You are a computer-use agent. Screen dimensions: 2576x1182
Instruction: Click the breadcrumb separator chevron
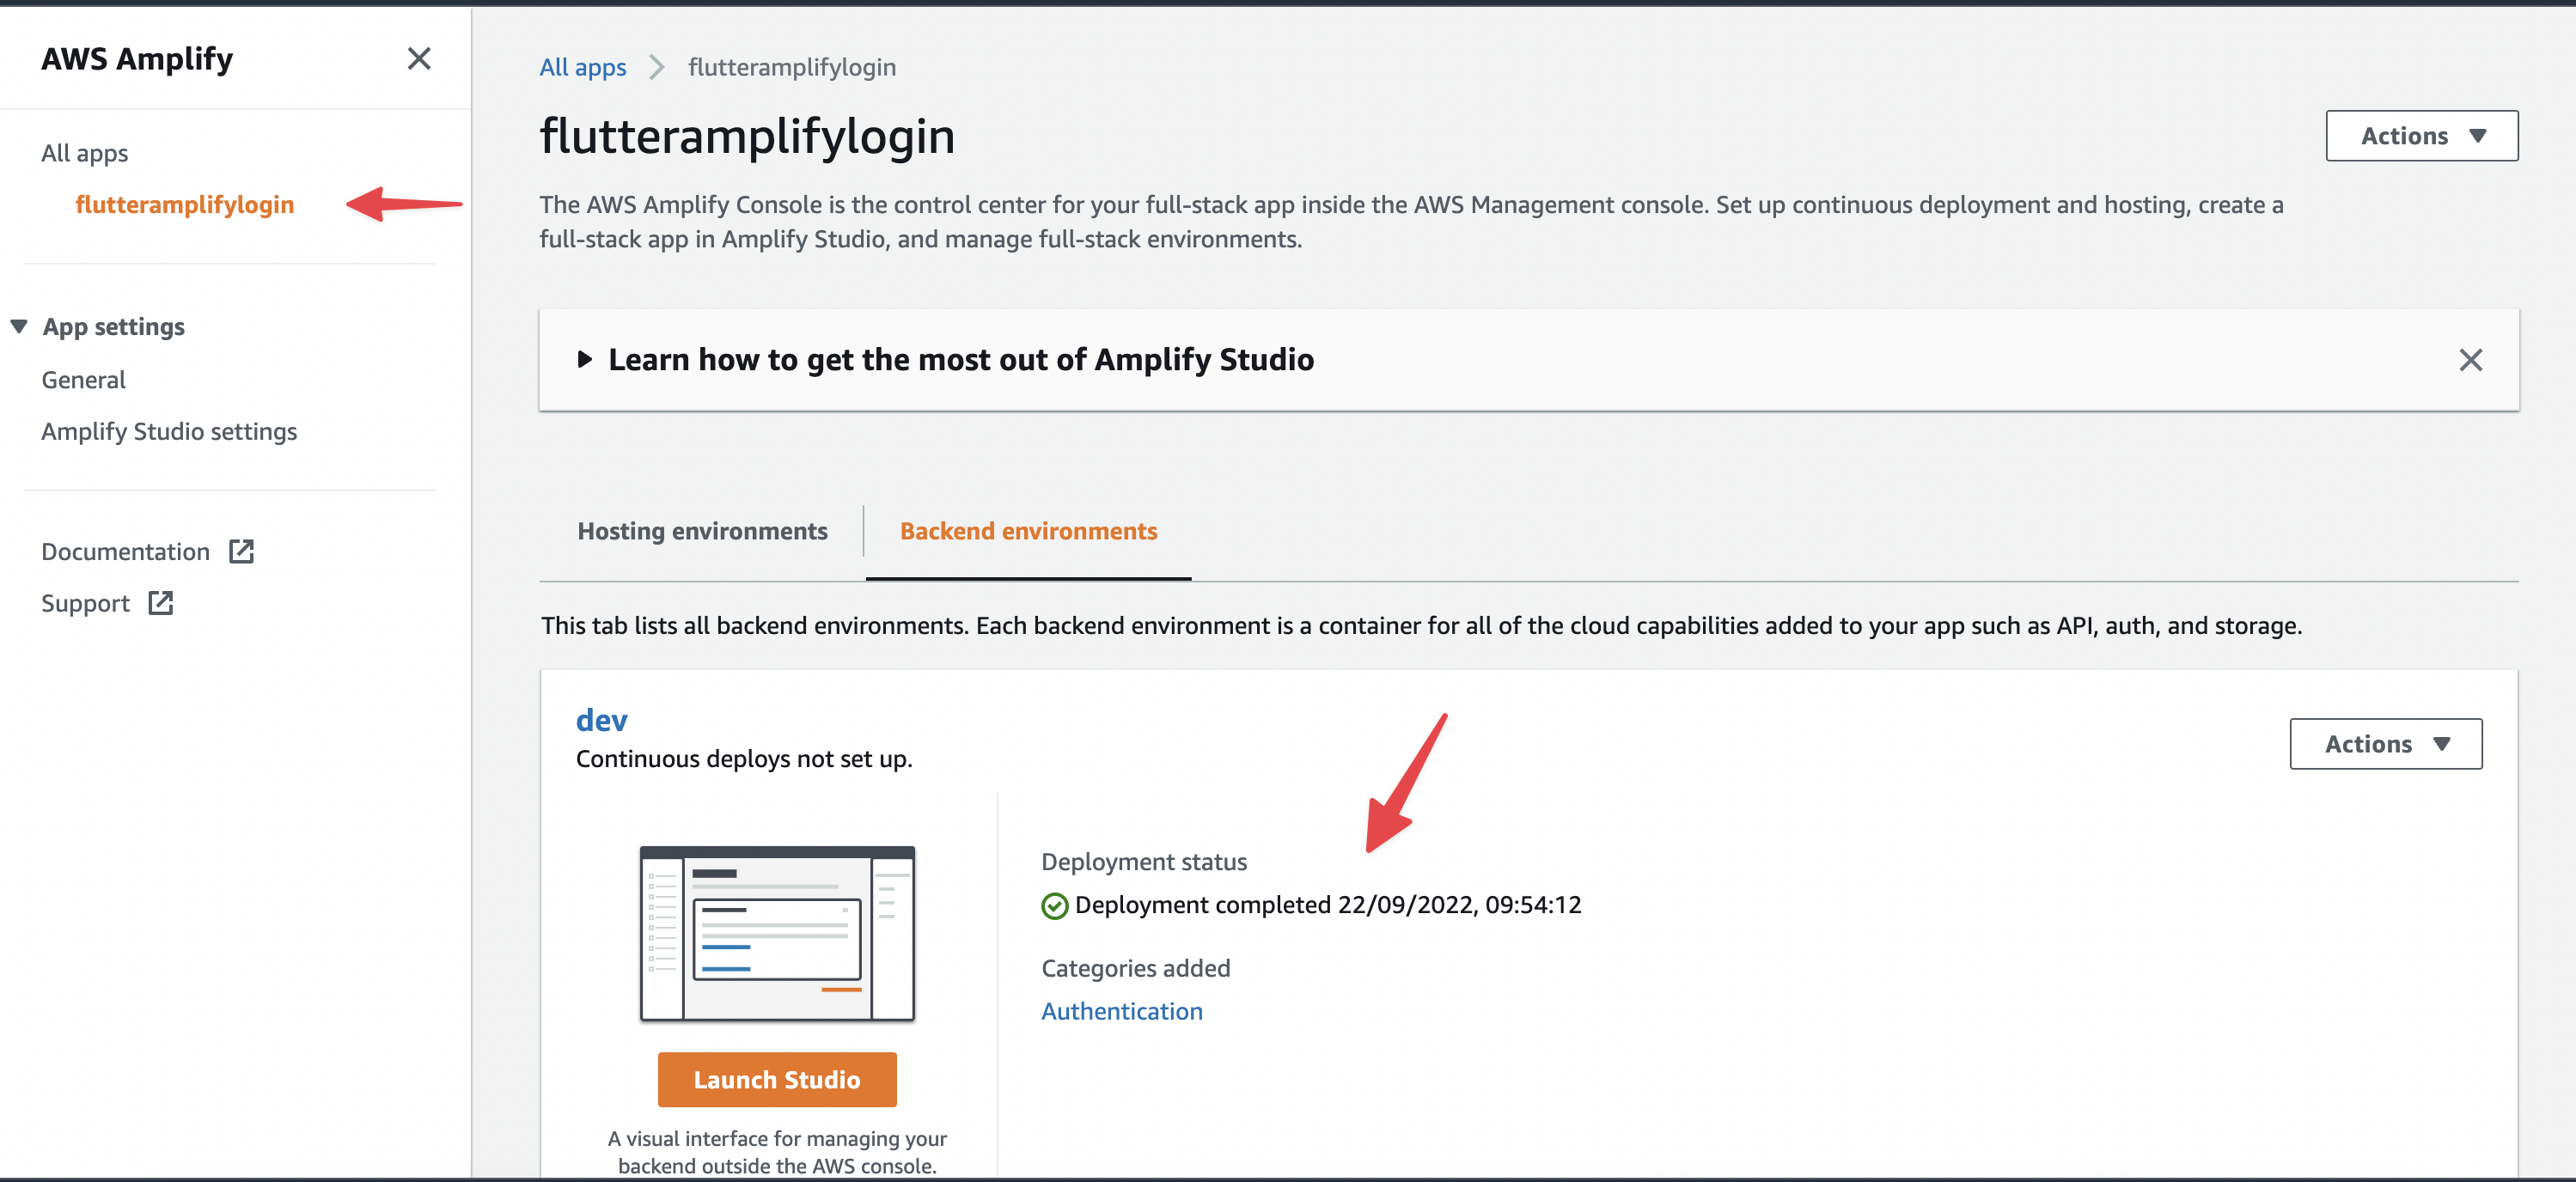(x=656, y=66)
